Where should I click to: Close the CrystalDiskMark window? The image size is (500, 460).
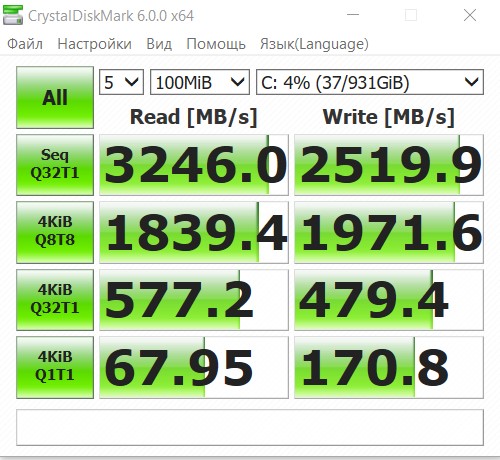[470, 15]
